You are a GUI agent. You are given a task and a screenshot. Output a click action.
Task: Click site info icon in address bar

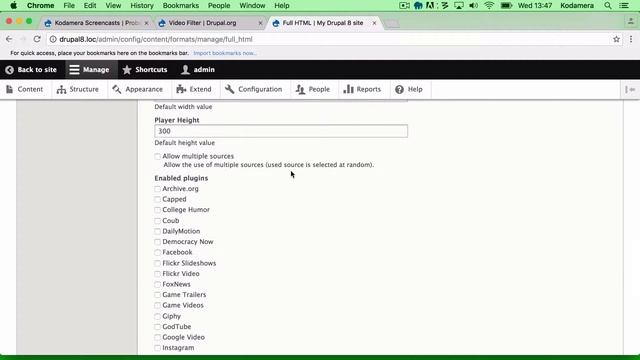(53, 39)
